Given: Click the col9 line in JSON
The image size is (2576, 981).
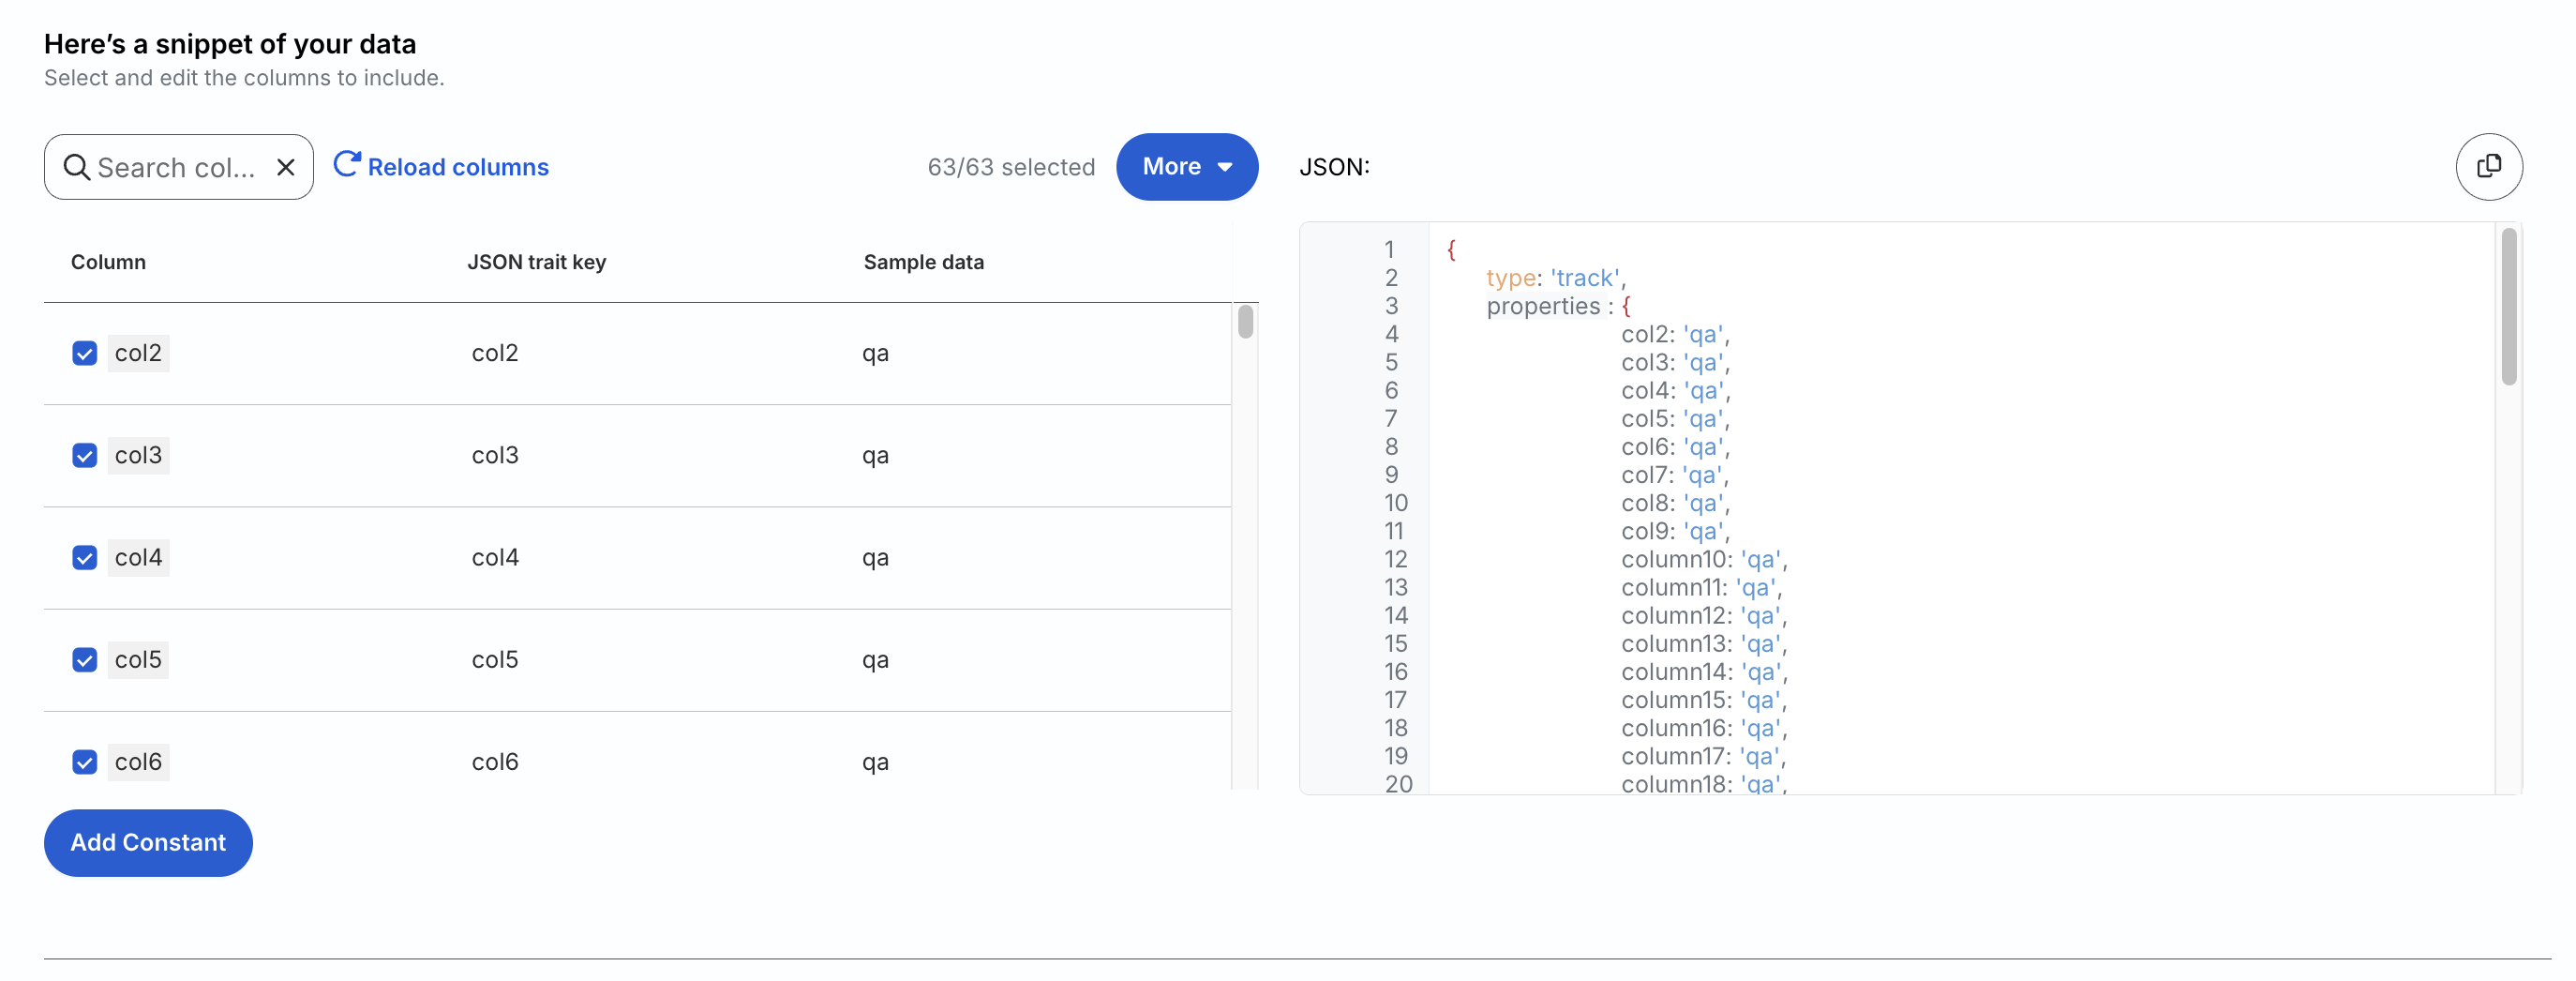Looking at the screenshot, I should pyautogui.click(x=1675, y=531).
